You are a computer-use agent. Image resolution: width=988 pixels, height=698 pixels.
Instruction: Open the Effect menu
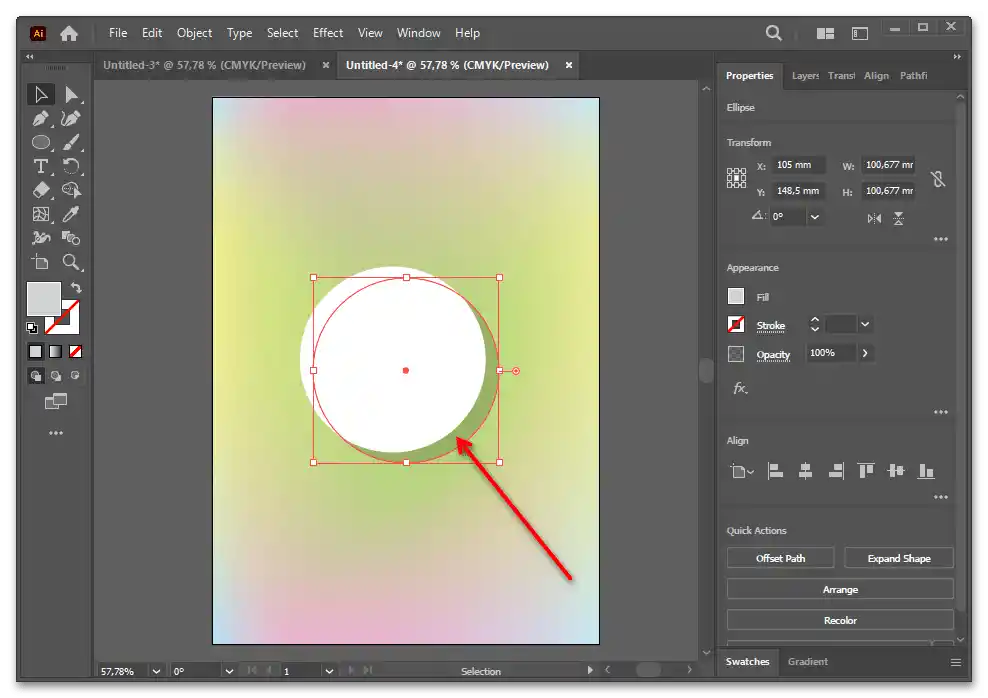327,33
